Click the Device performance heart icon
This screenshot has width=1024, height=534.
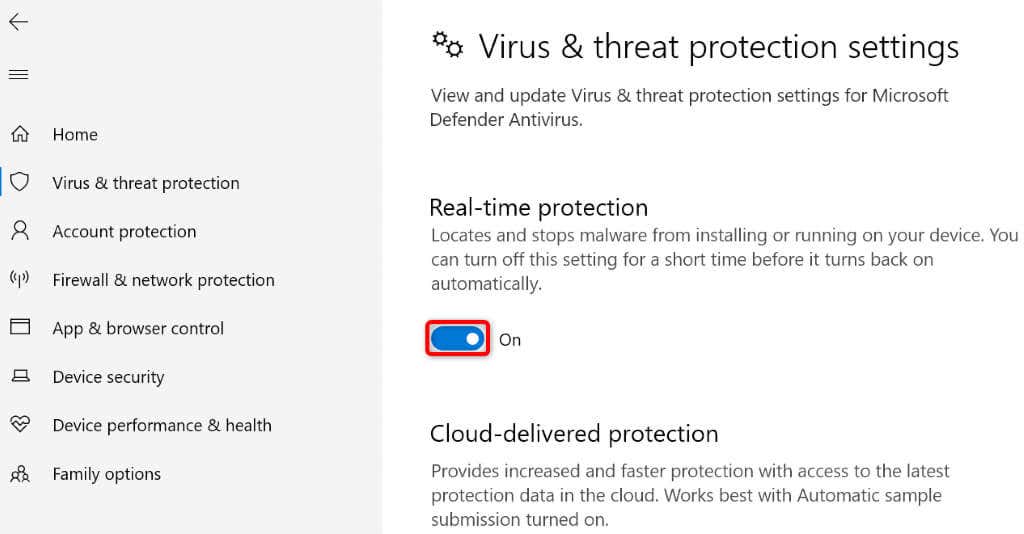coord(20,424)
